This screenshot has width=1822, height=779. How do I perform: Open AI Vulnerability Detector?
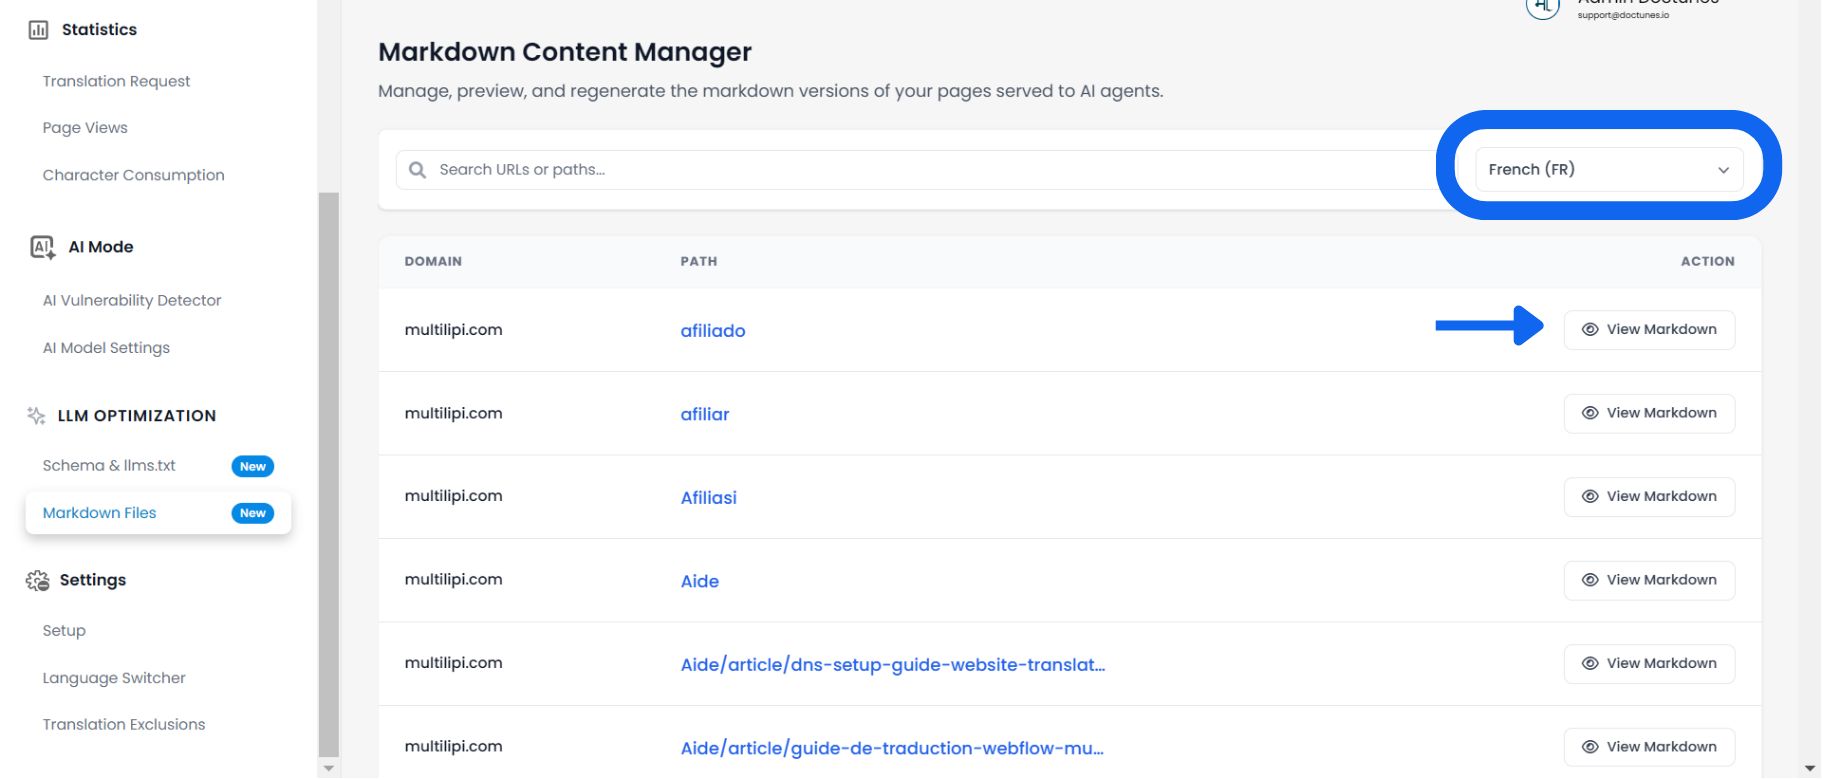pos(132,300)
